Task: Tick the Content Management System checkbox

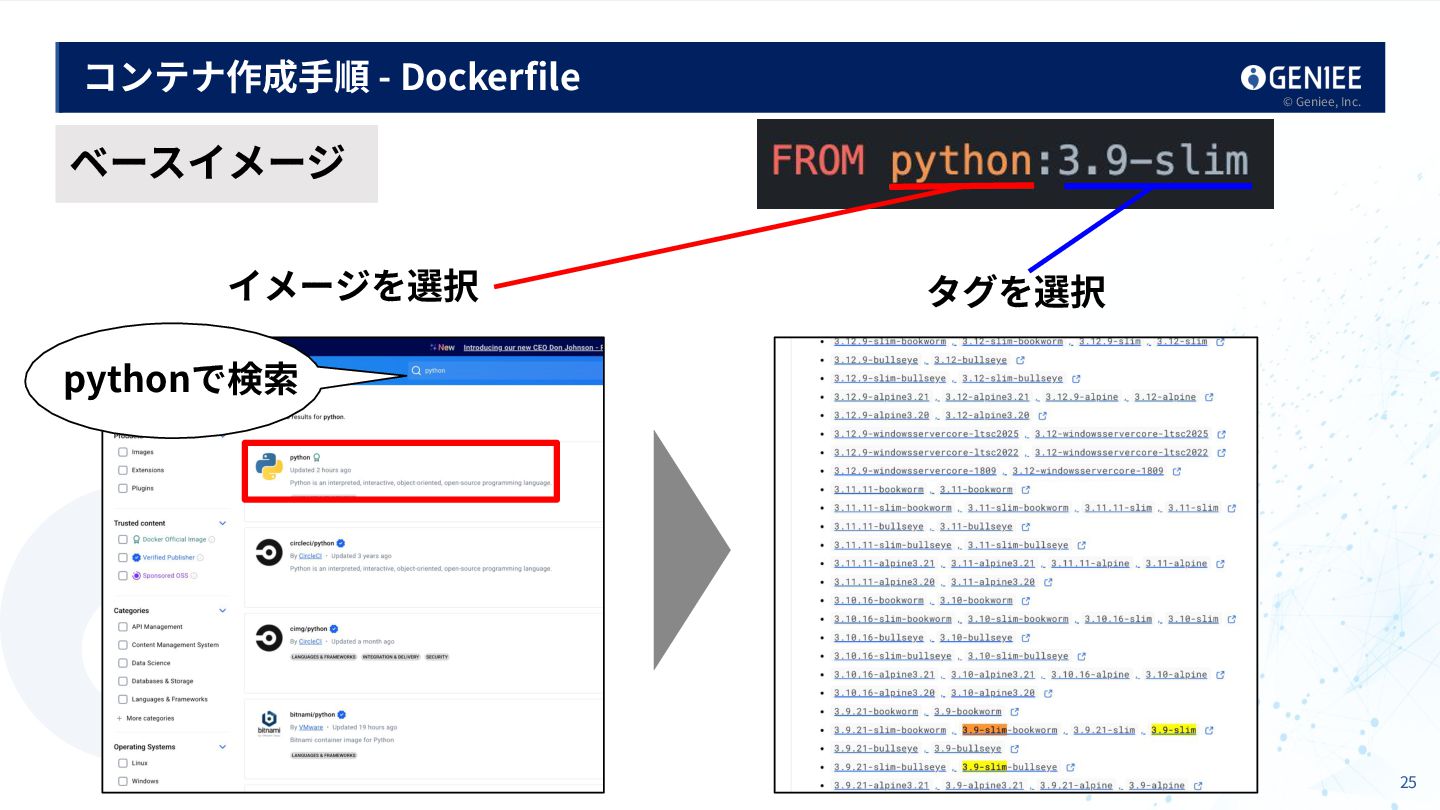Action: 123,645
